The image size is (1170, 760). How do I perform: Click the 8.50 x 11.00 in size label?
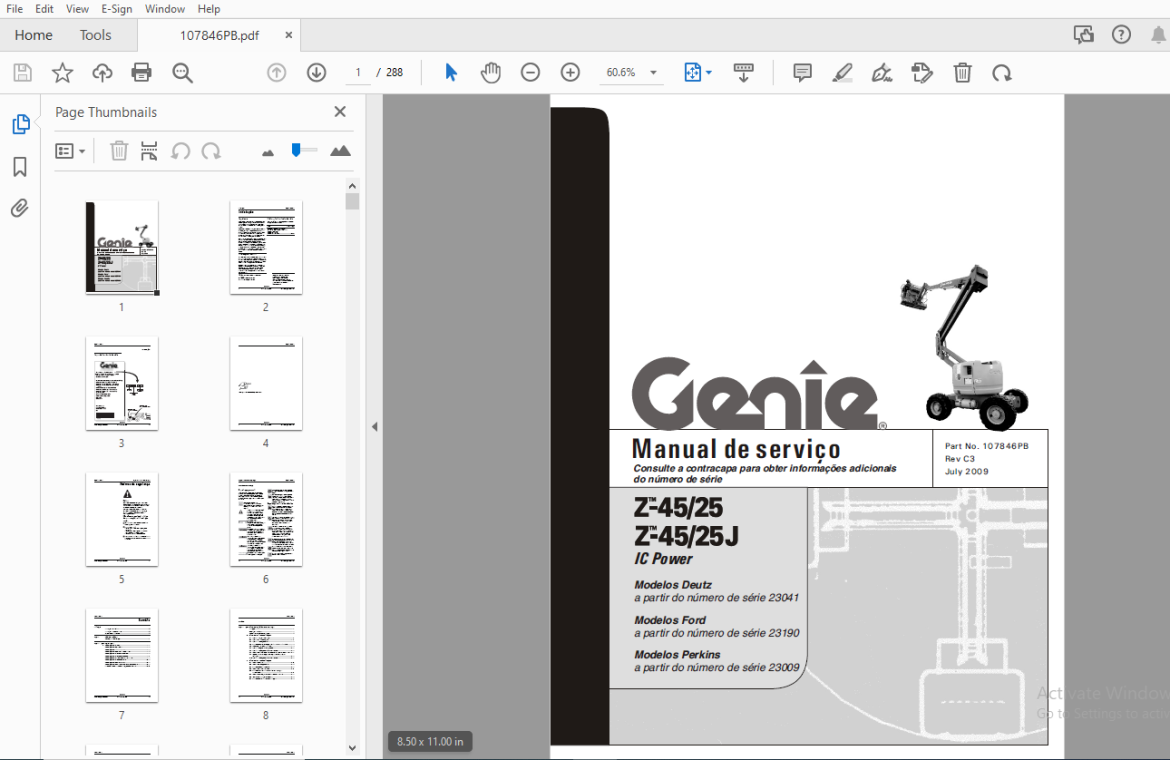(430, 741)
